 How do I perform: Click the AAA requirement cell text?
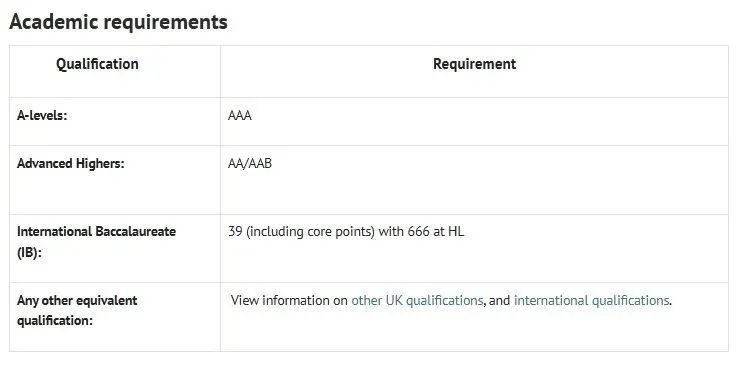[x=240, y=116]
